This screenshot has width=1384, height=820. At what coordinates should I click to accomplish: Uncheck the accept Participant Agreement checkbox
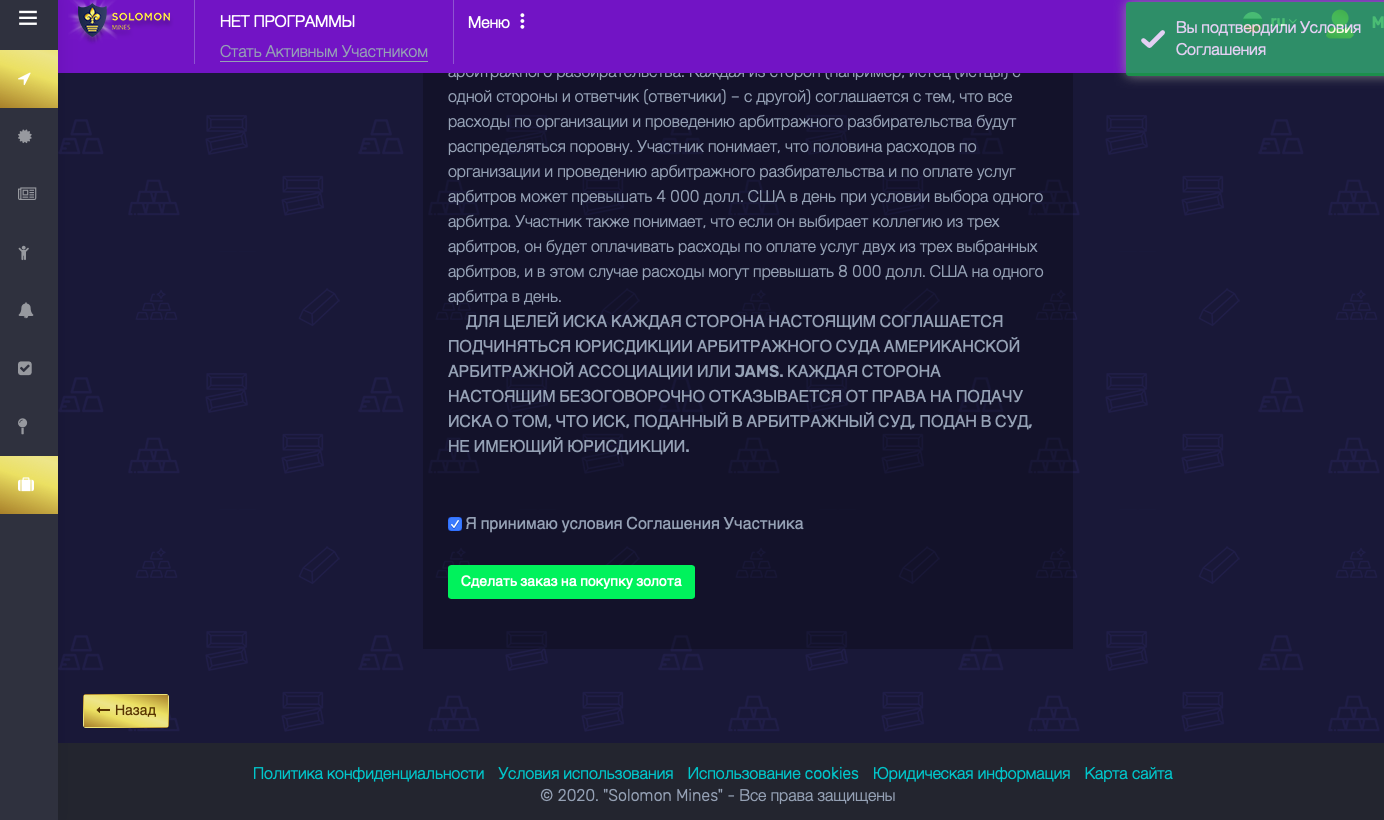pos(455,524)
